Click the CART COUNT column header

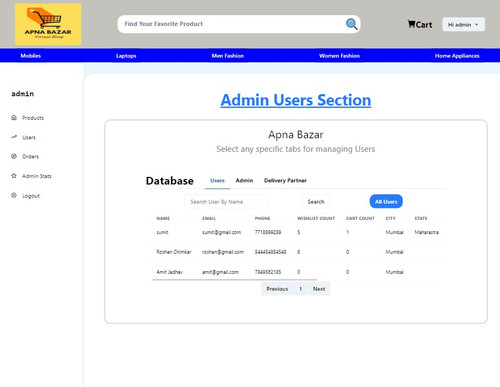coord(360,218)
